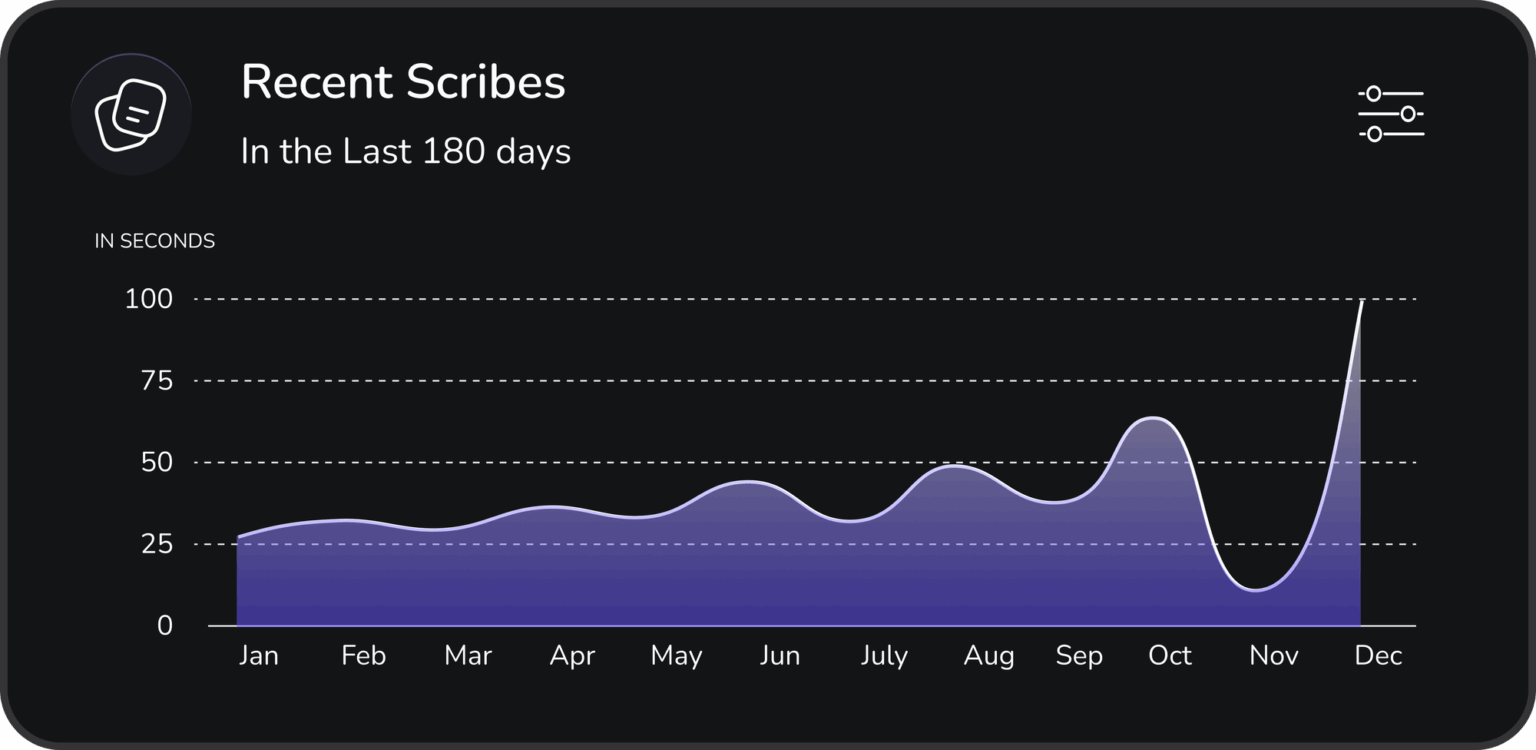This screenshot has height=750, width=1536.
Task: Click the 'IN SECONDS' axis unit label
Action: point(154,241)
